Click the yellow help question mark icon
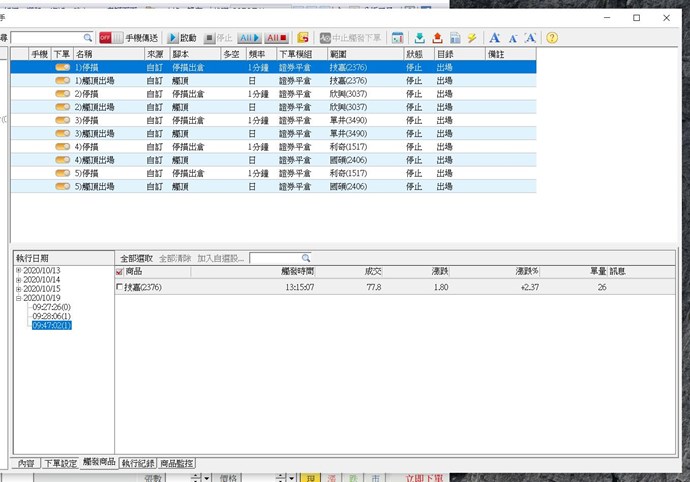The width and height of the screenshot is (690, 482). click(x=551, y=38)
